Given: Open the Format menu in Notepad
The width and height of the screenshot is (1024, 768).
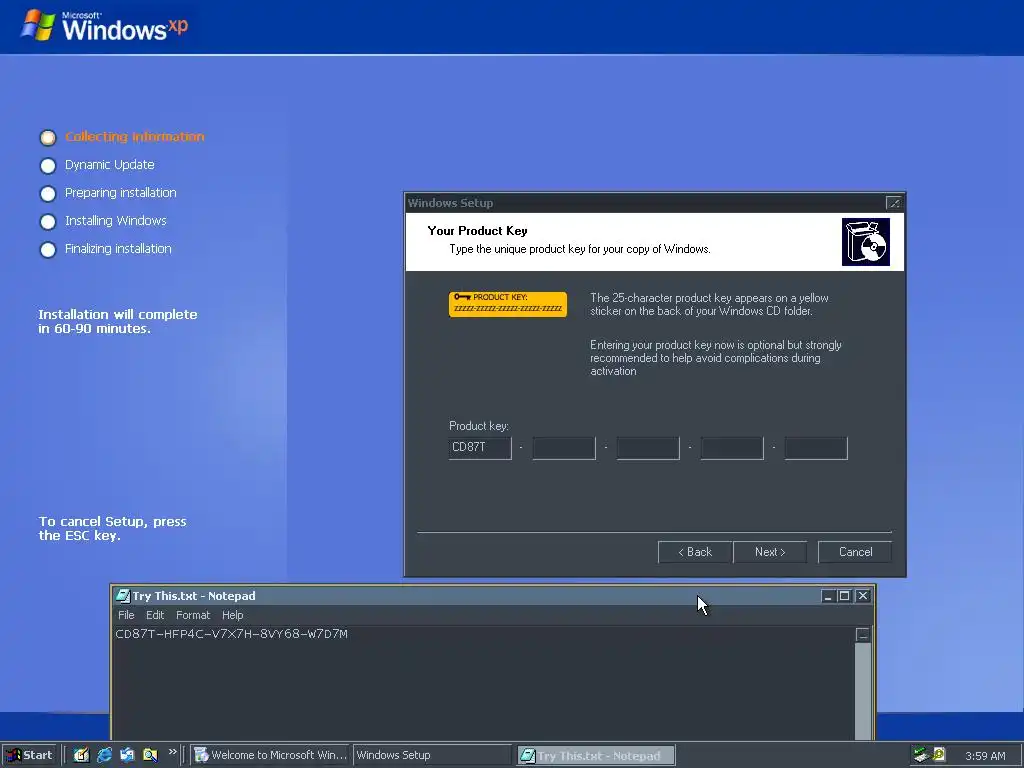Looking at the screenshot, I should pos(193,615).
